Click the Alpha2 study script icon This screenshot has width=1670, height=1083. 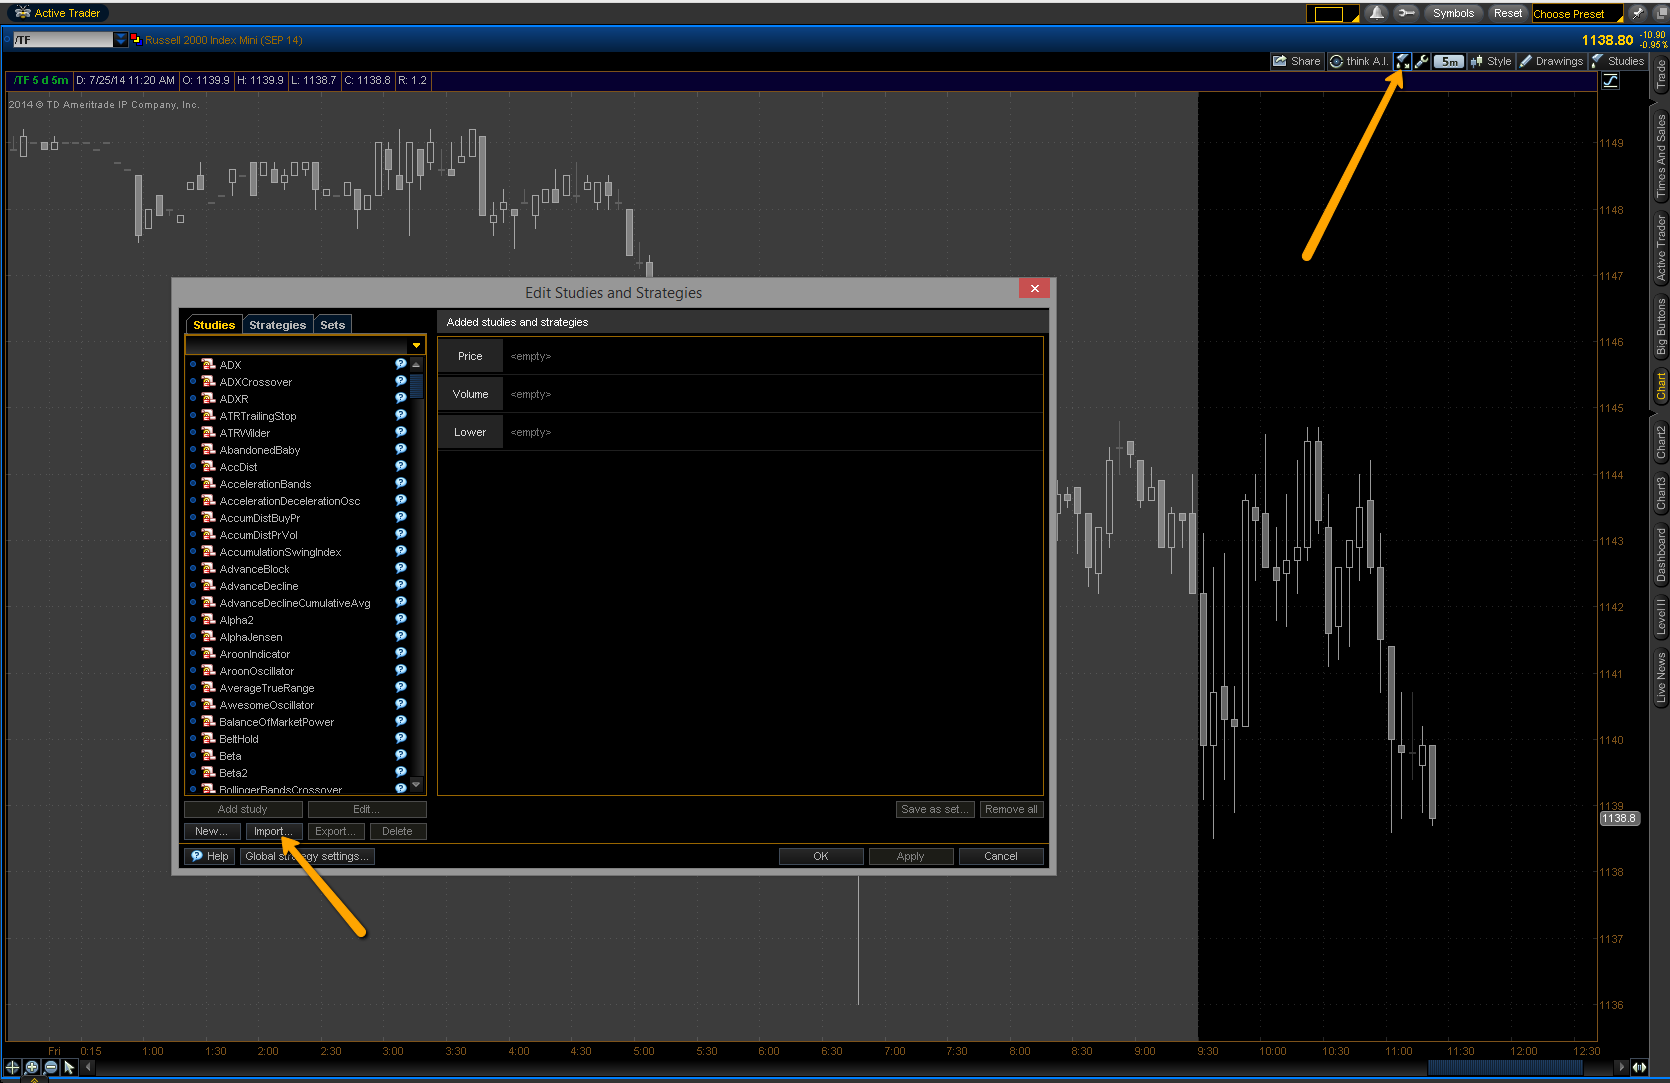pos(209,619)
